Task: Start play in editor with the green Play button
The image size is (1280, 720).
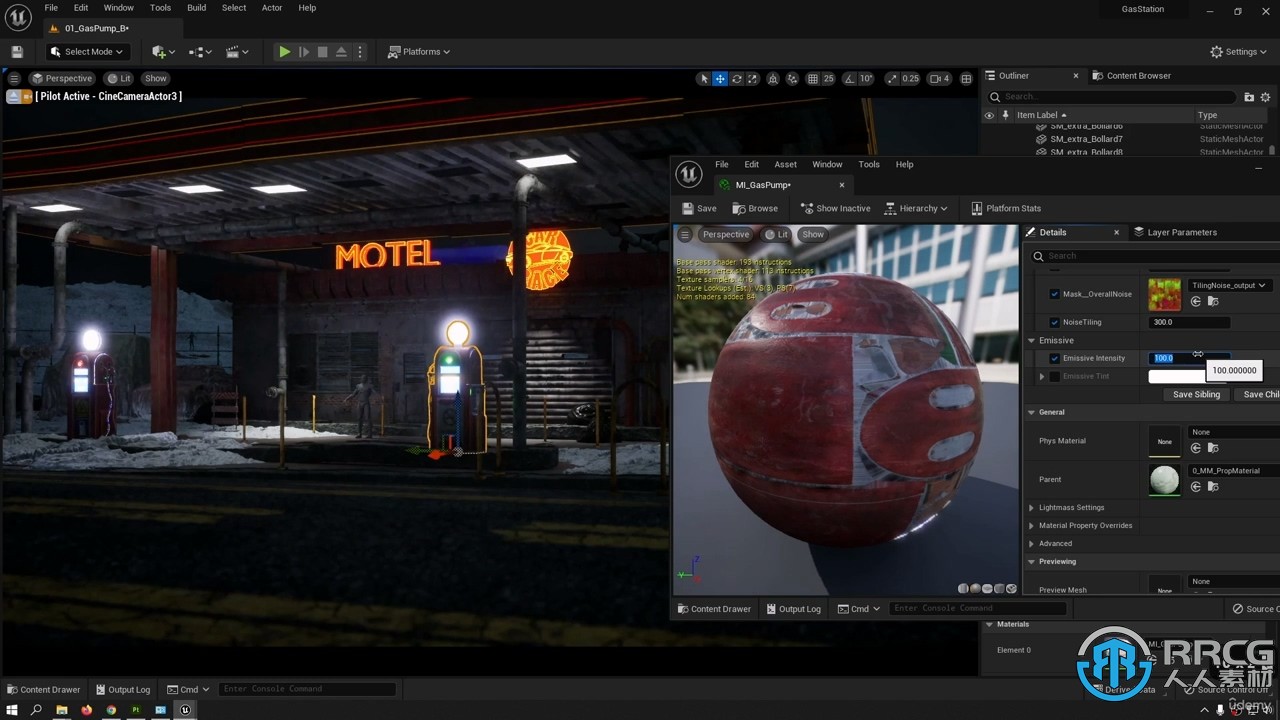Action: (x=285, y=52)
